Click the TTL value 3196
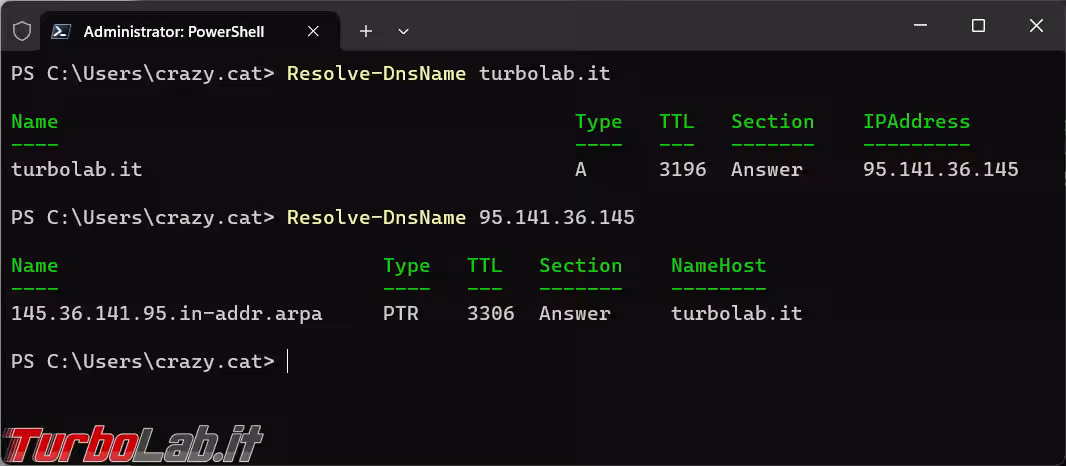1066x466 pixels. [x=683, y=169]
